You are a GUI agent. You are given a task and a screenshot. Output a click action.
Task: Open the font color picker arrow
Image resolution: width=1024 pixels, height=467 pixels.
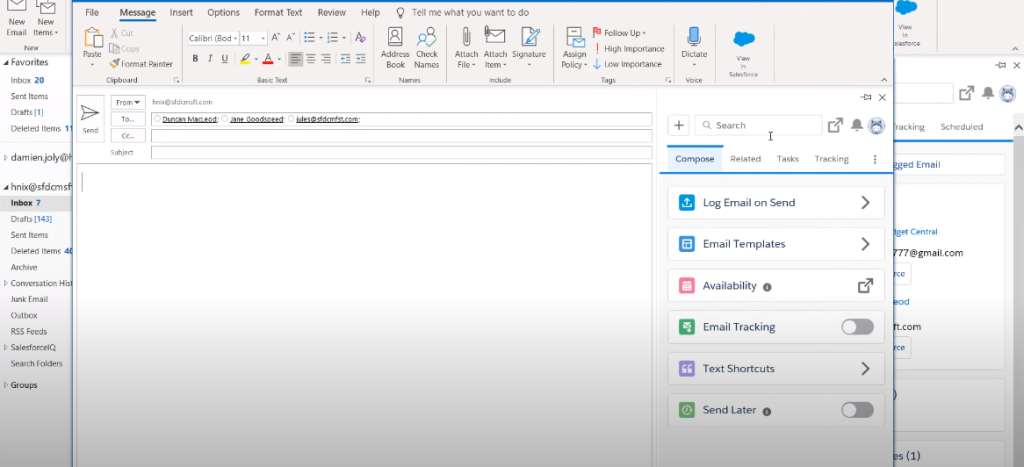click(279, 59)
